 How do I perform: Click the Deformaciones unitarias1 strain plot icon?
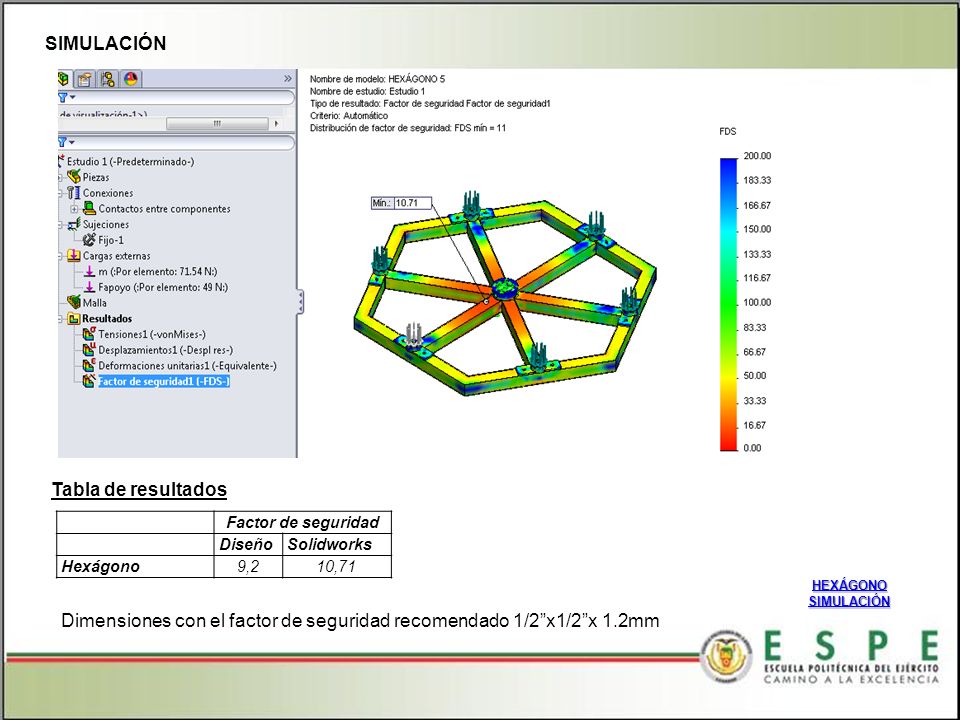[x=89, y=366]
